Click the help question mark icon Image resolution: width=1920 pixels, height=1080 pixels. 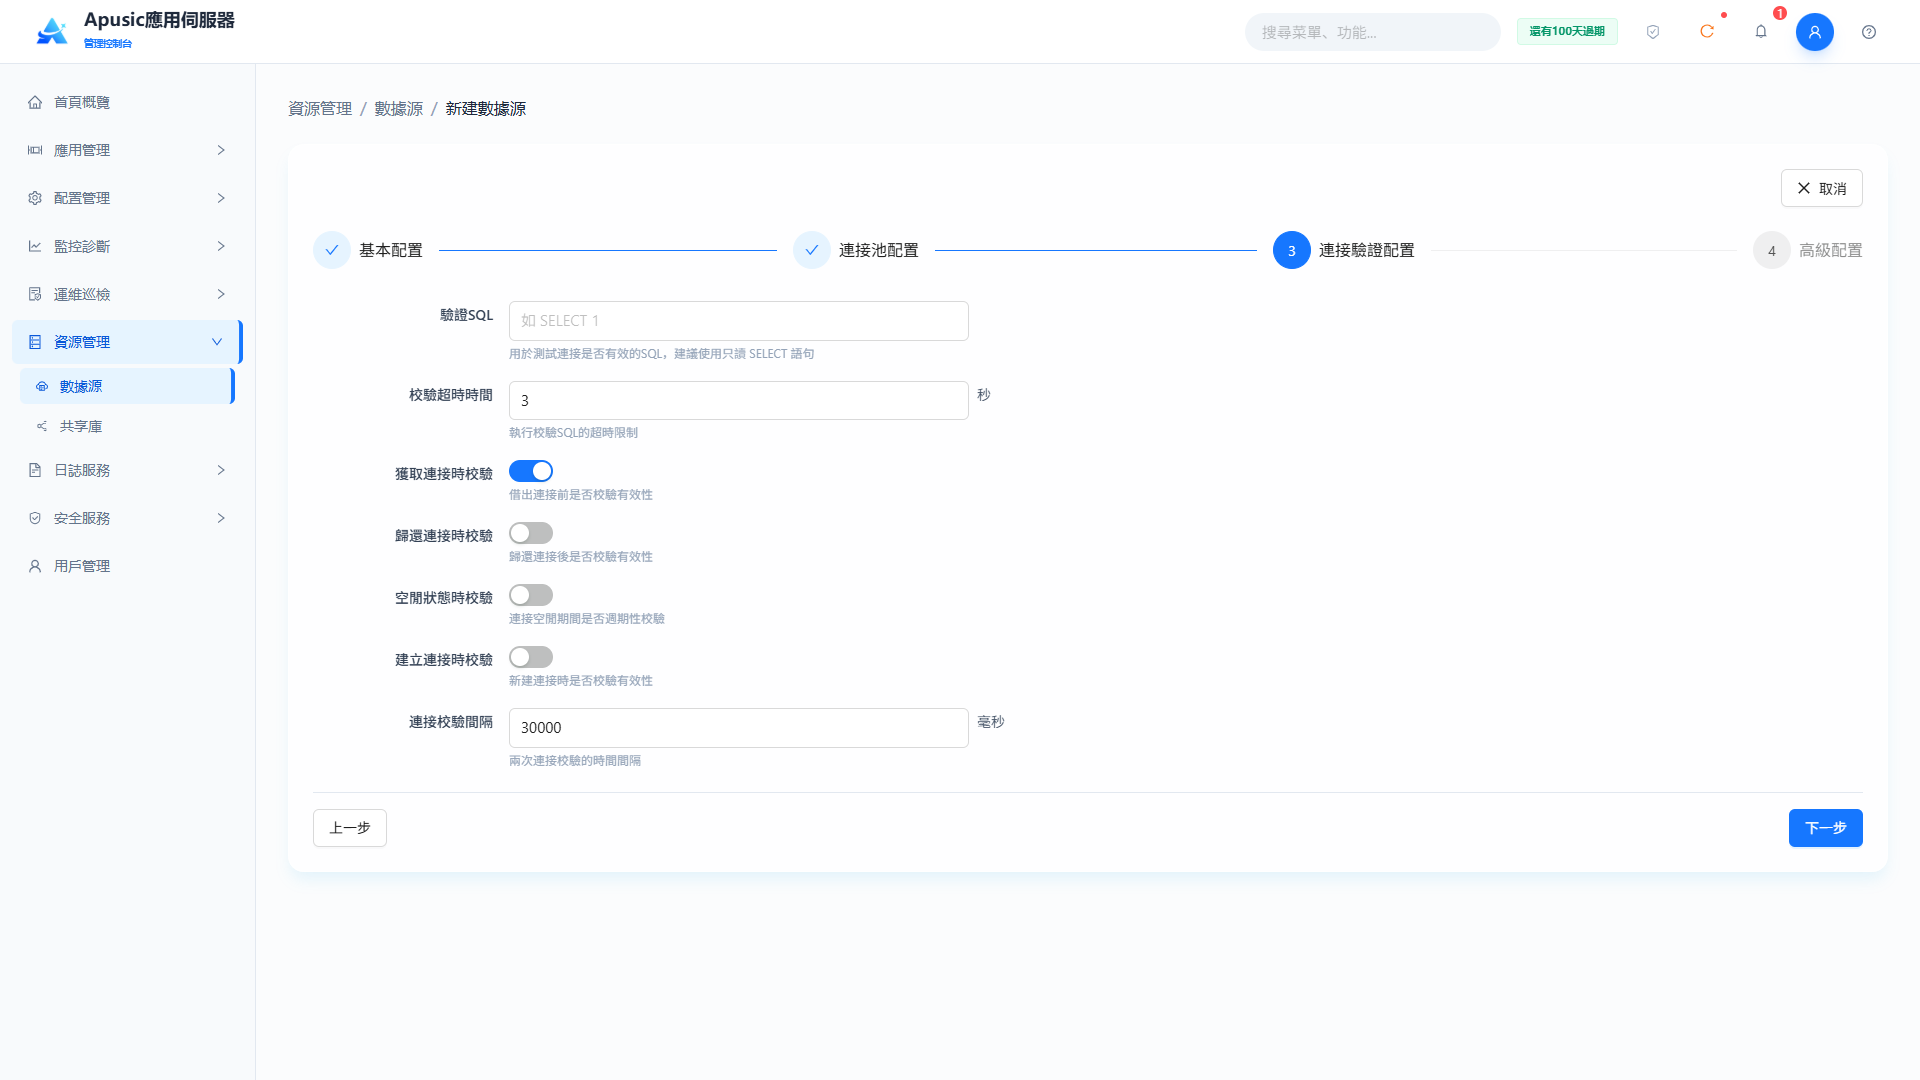coord(1869,32)
